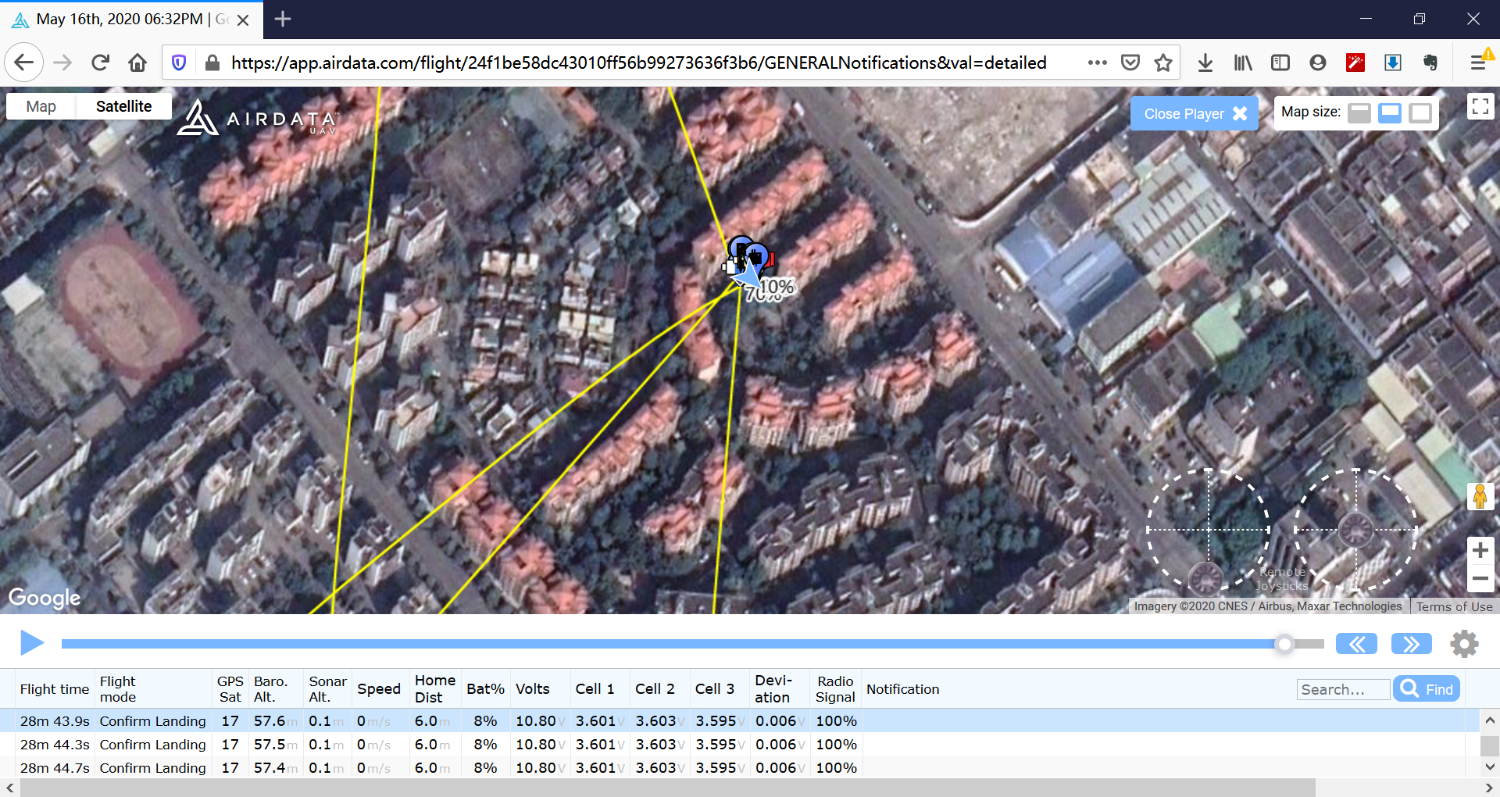
Task: Click the Find button
Action: click(1426, 689)
